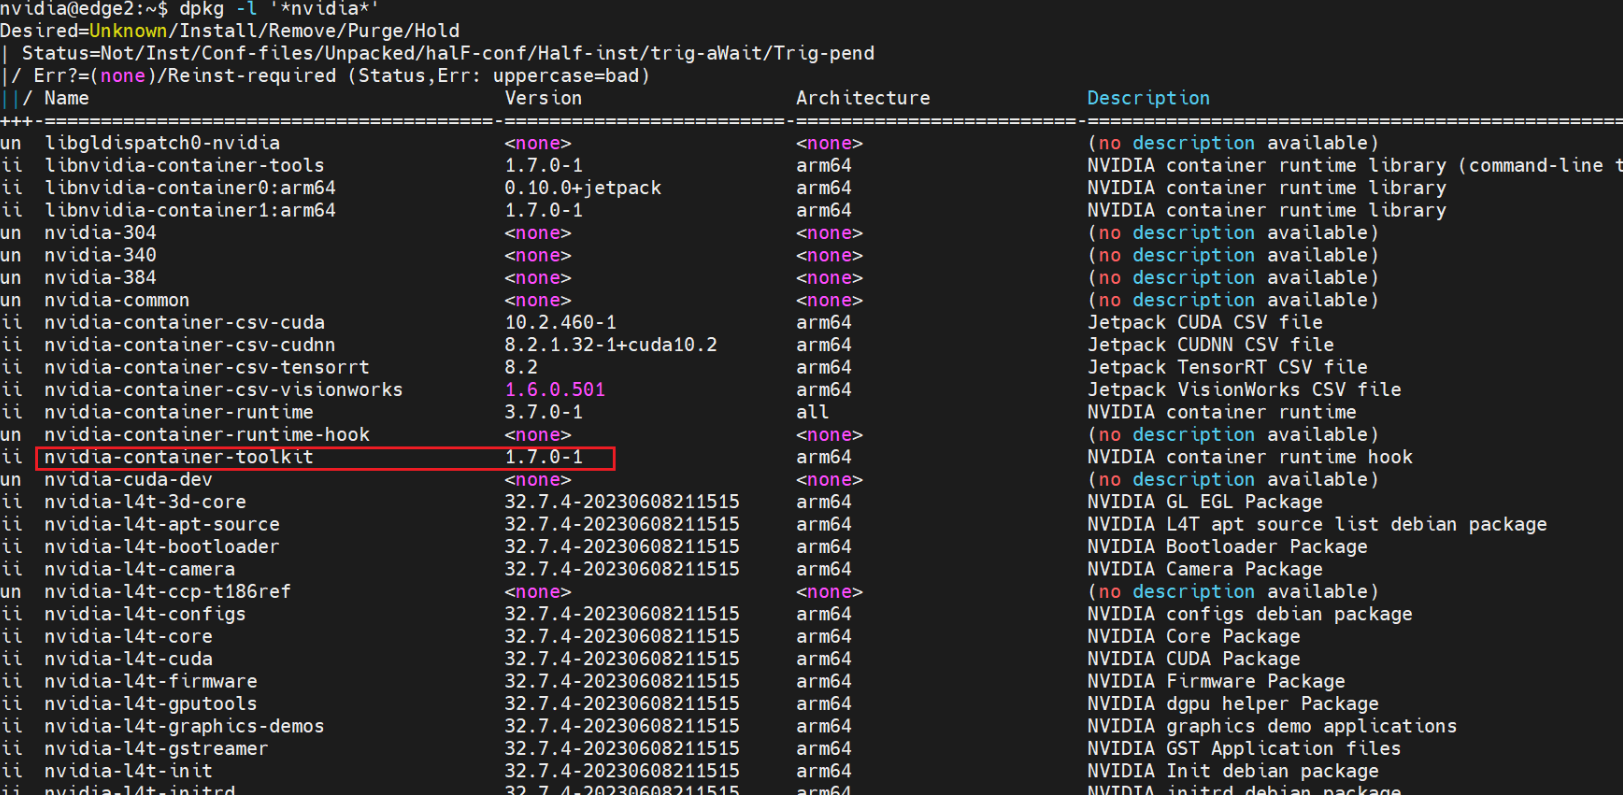The width and height of the screenshot is (1623, 795).
Task: Click description 'NVIDIA Bootloader Package'
Action: click(1227, 547)
